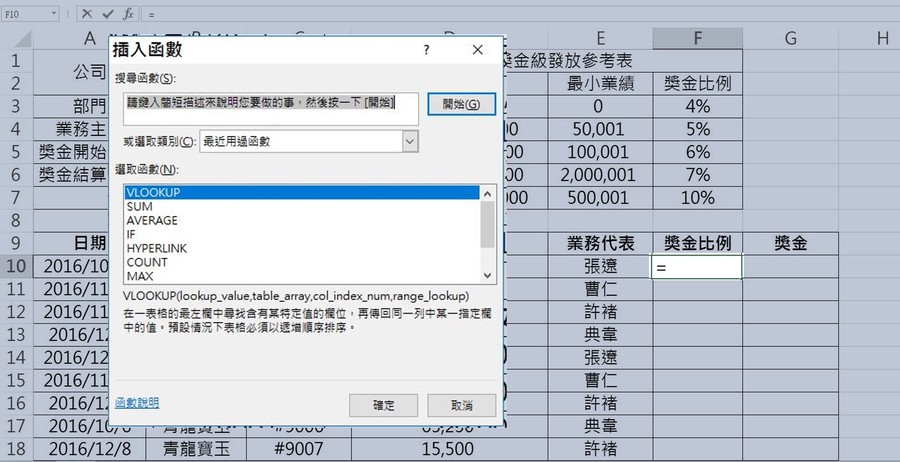Click cell E13 典韋
The height and width of the screenshot is (462, 900).
[x=600, y=335]
